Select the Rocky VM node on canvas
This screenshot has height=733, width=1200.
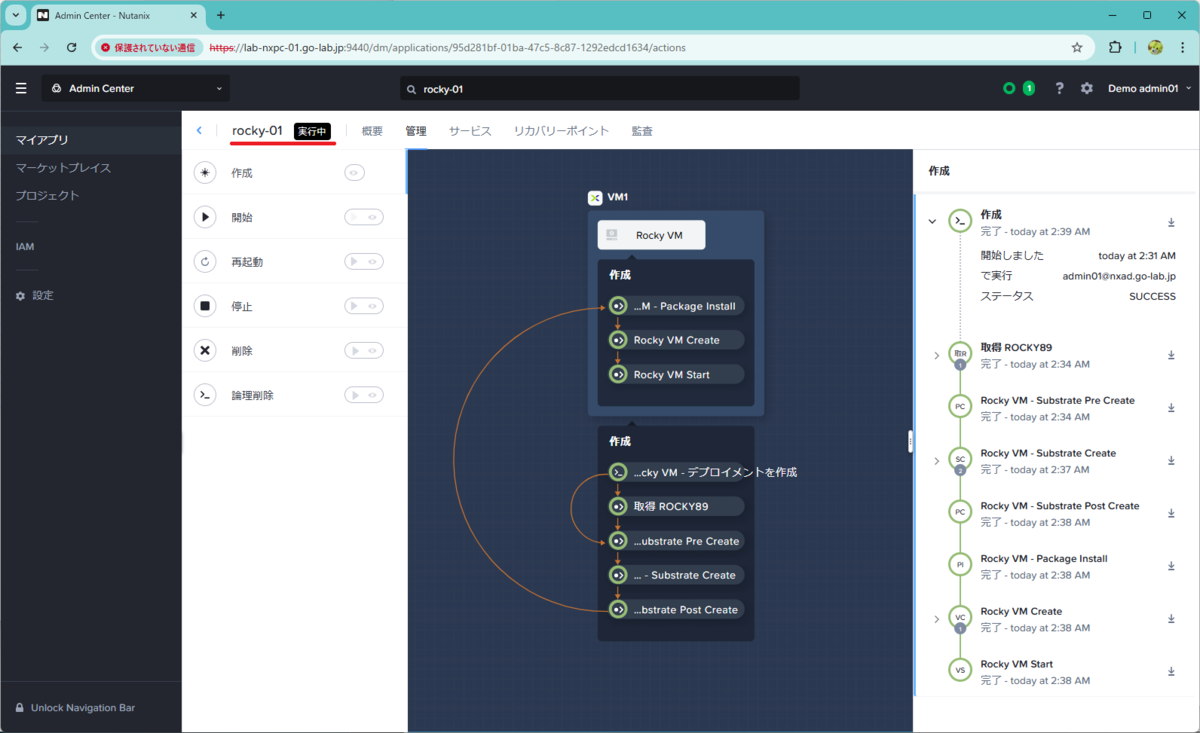point(652,235)
